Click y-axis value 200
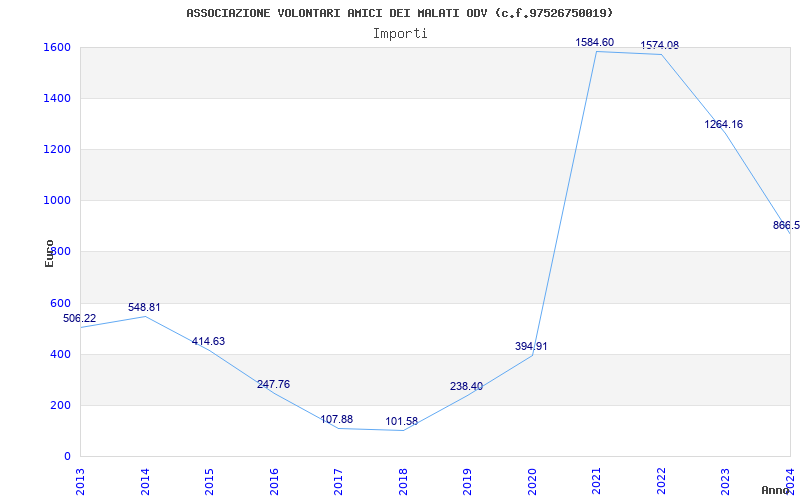Viewport: 800px width, 500px height. [60, 405]
